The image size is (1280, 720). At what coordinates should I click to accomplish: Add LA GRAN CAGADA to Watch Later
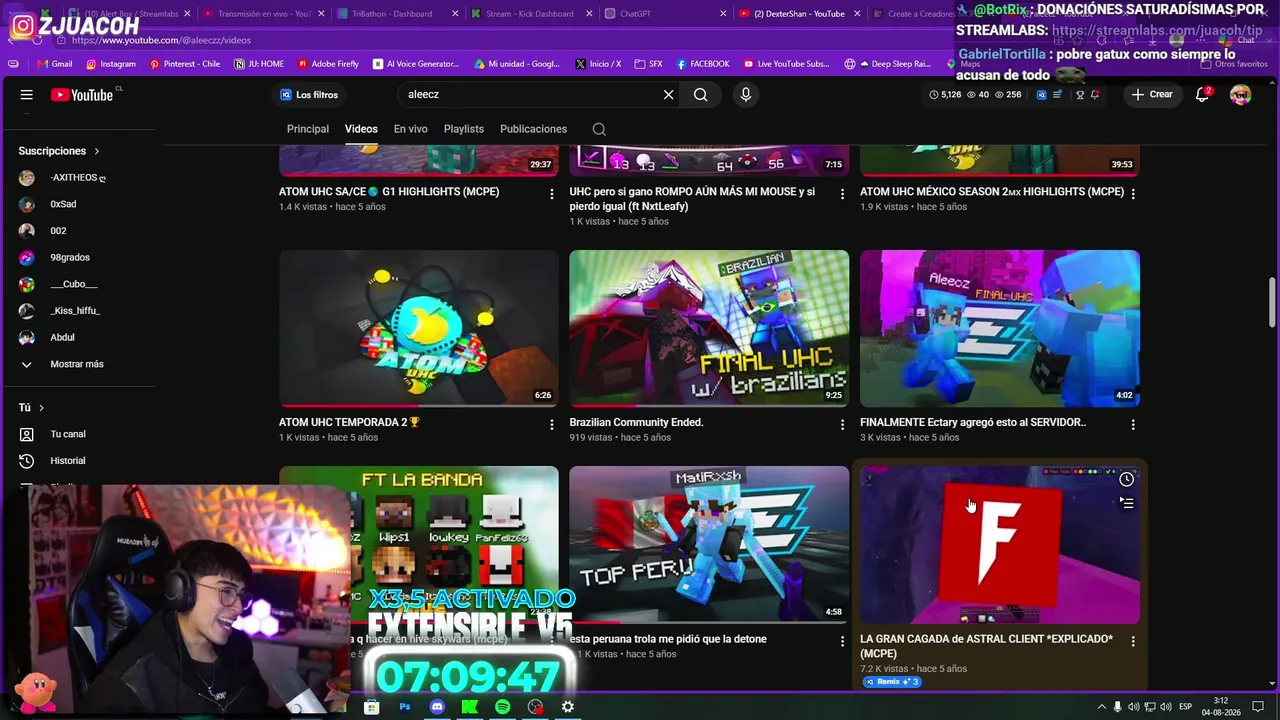[x=1126, y=479]
